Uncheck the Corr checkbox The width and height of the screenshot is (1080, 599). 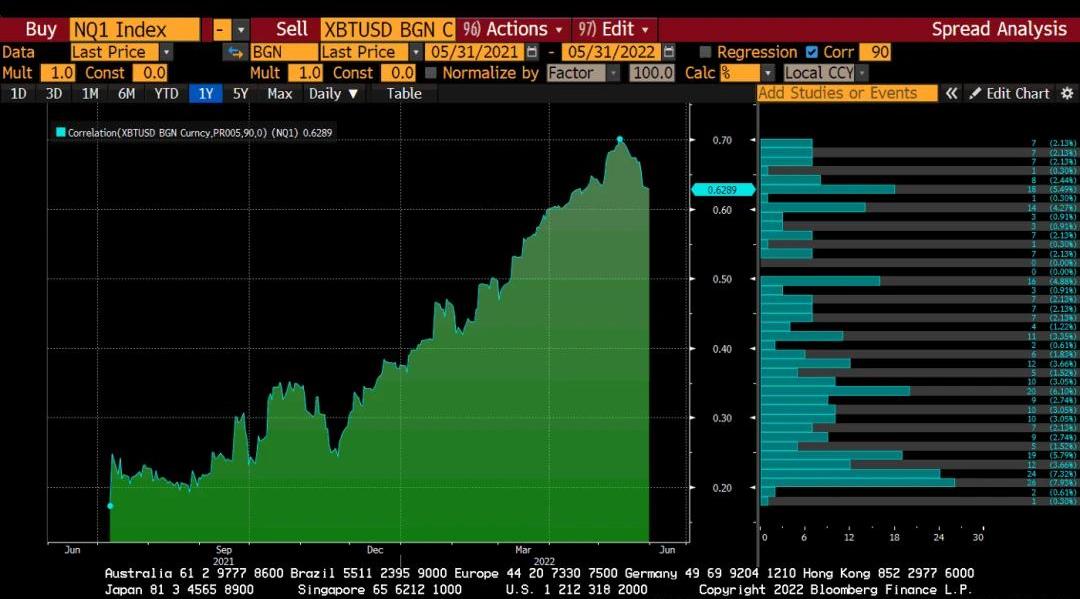(812, 52)
